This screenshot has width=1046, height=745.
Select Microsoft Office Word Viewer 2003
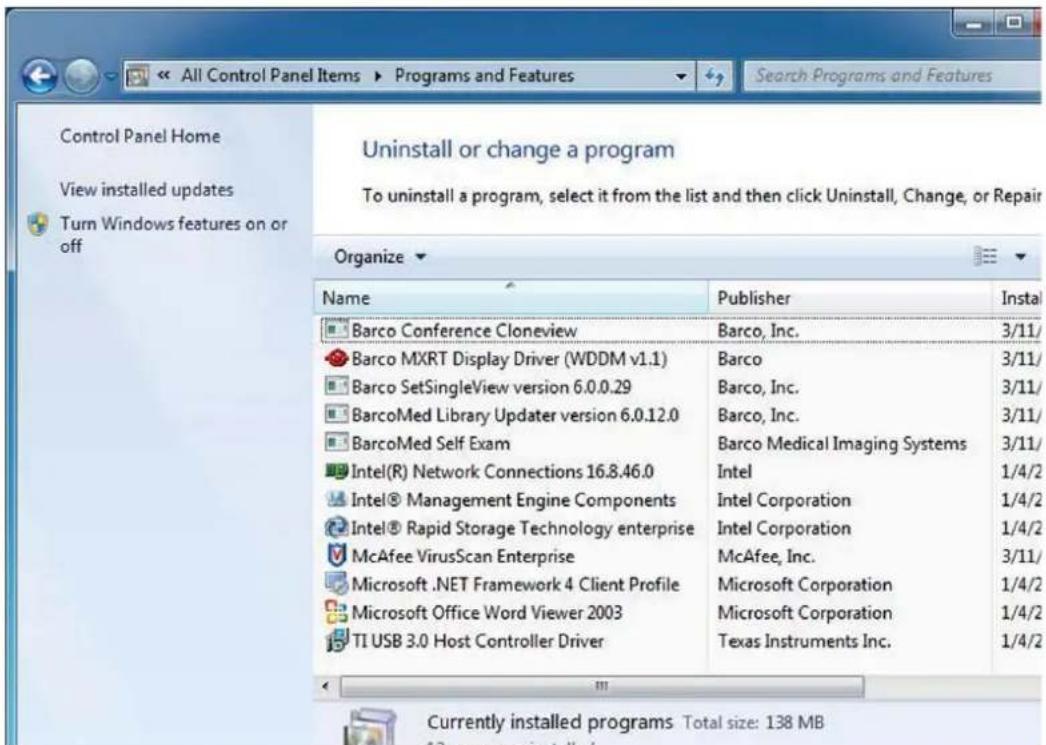[x=486, y=612]
